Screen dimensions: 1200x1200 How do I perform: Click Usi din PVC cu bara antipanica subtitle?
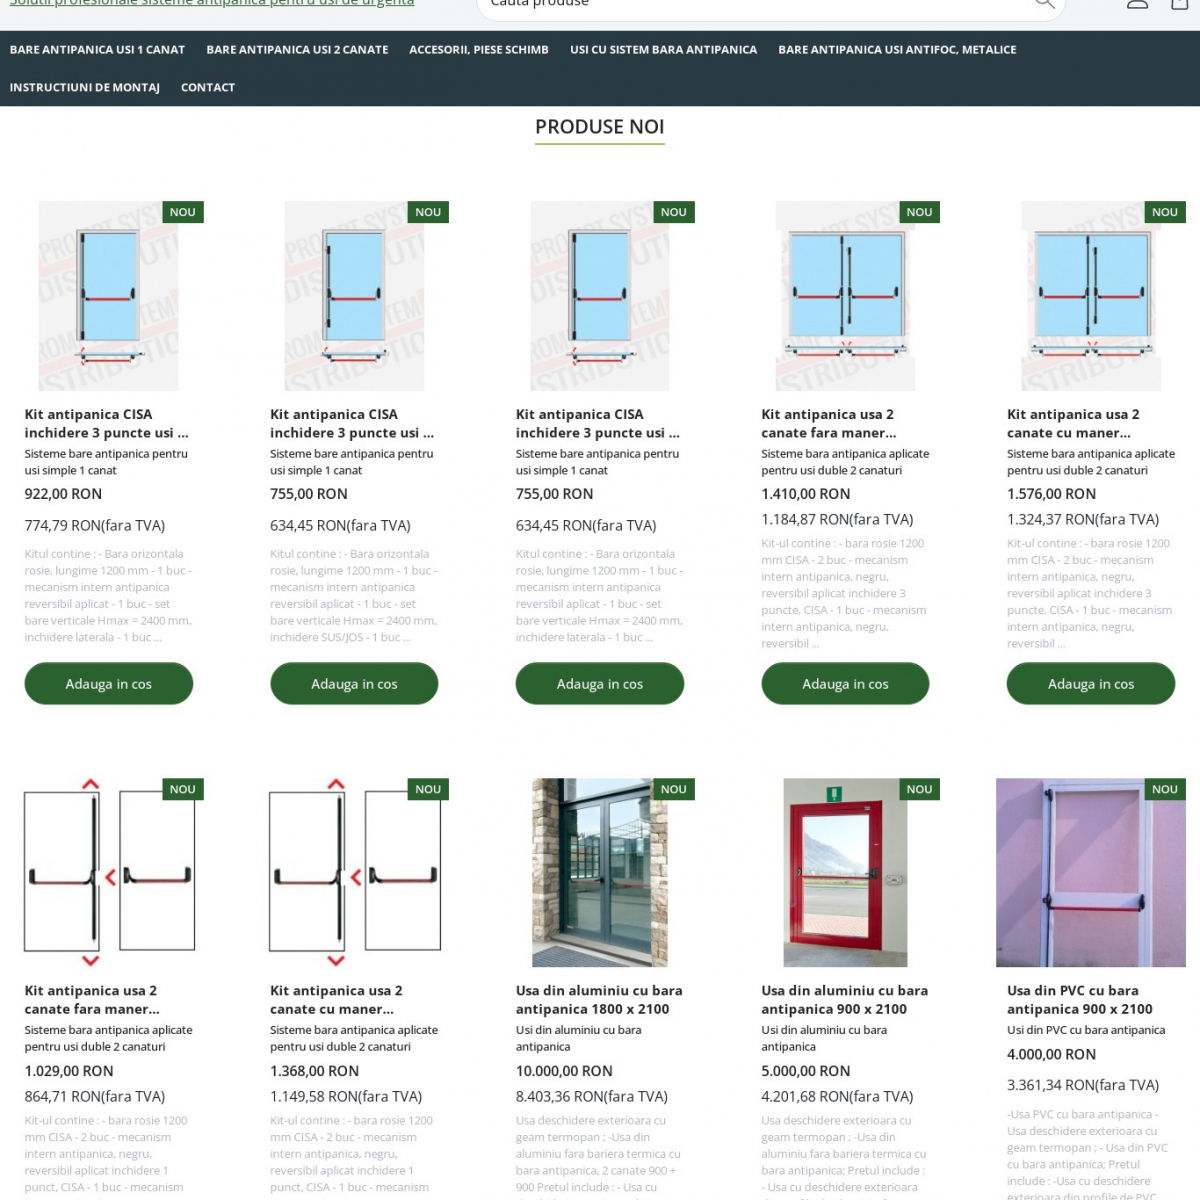(x=1086, y=1030)
